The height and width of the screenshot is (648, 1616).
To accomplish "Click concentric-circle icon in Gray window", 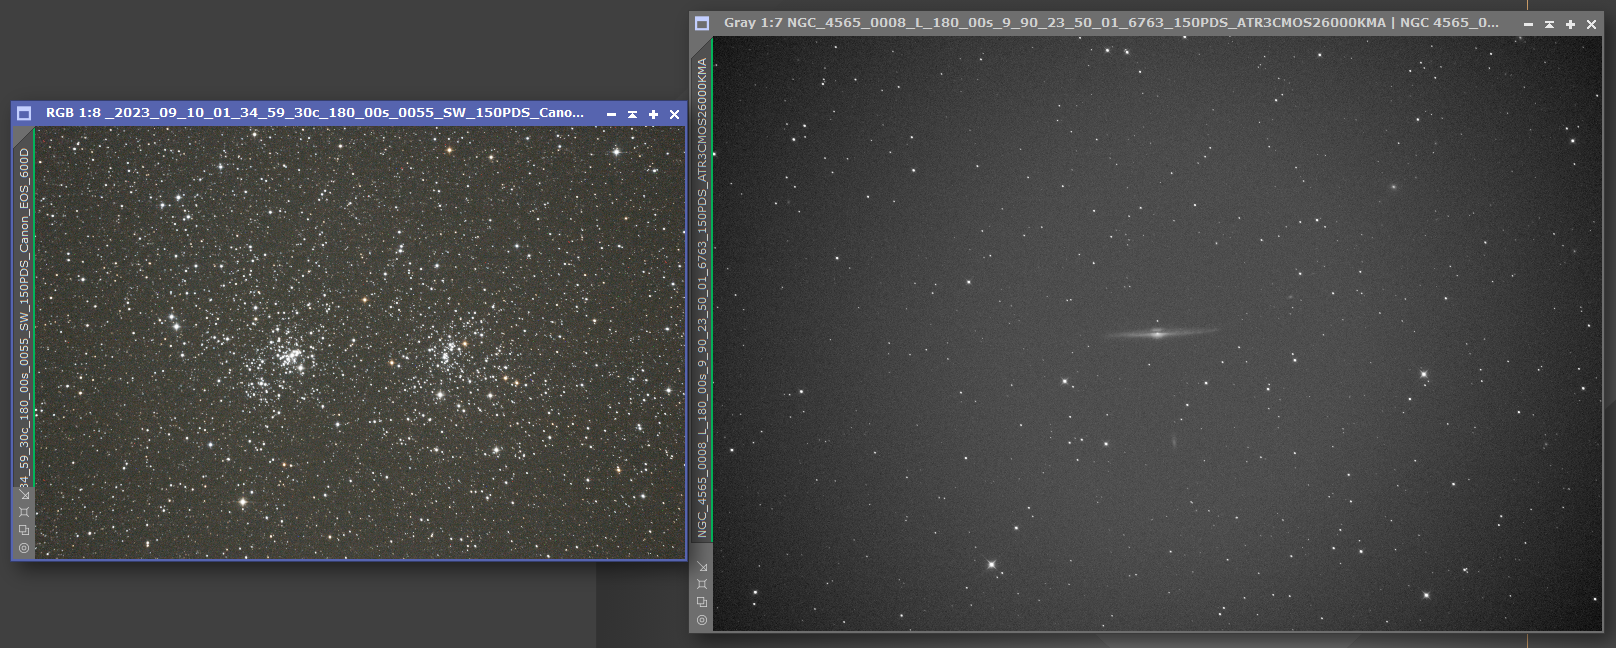I will click(x=702, y=620).
